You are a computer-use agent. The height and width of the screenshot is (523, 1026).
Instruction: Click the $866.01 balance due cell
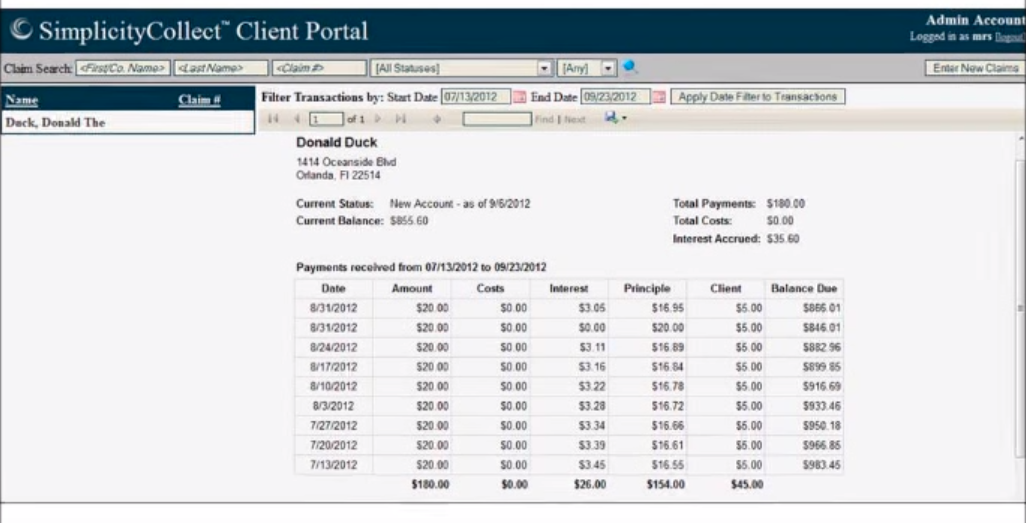tap(804, 308)
